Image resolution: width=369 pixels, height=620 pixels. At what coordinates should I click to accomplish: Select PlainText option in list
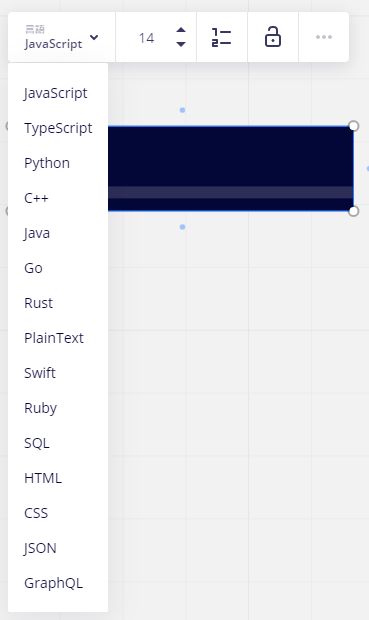coord(58,338)
